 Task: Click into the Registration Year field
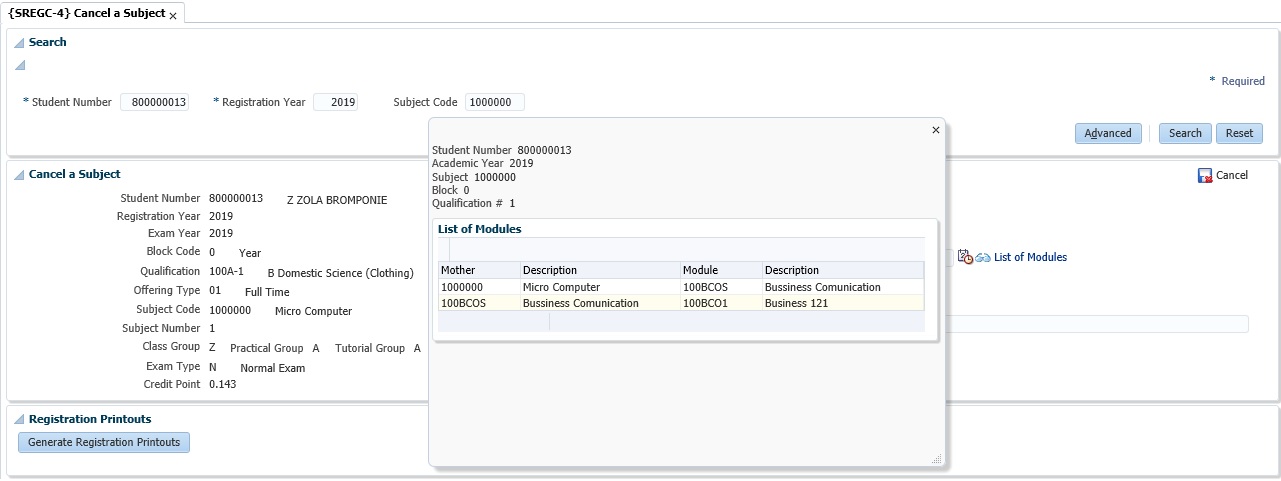335,102
